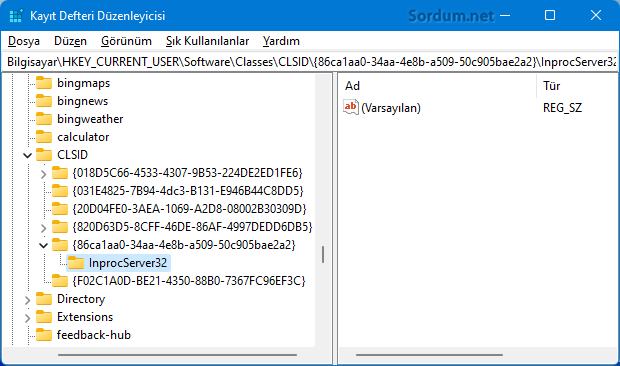This screenshot has width=620, height=366.
Task: Click the registry path address bar
Action: click(310, 62)
